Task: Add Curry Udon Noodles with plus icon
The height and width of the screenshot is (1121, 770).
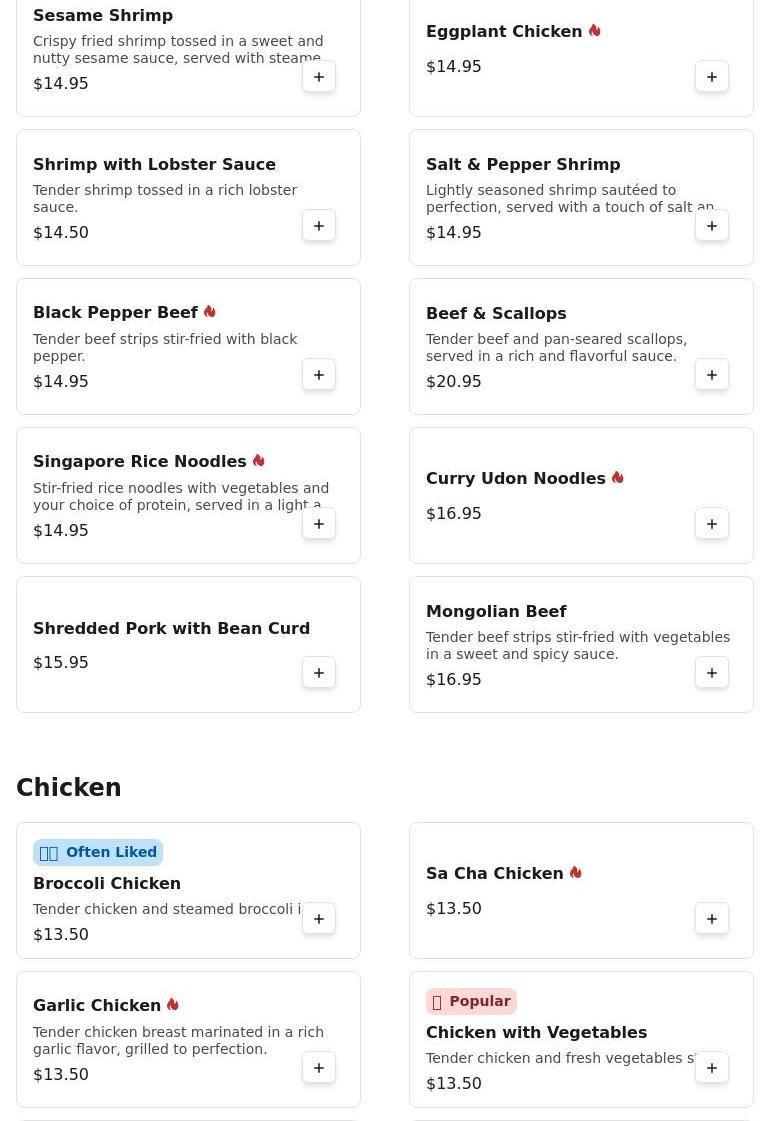Action: 711,524
